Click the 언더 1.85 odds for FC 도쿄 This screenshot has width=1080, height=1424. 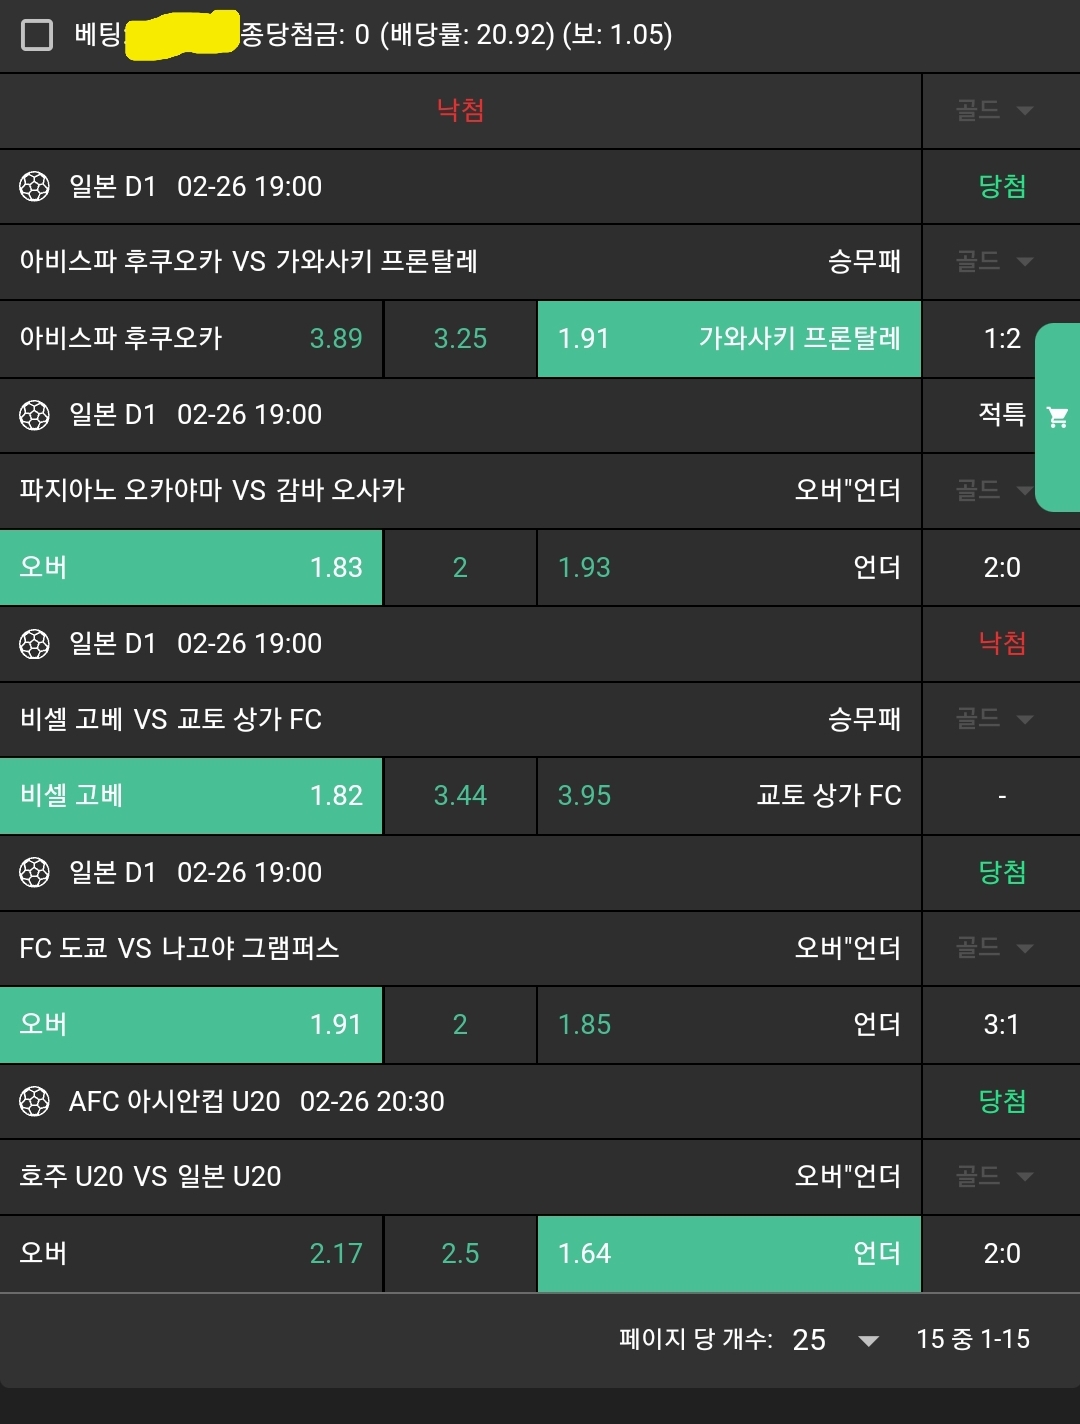coord(729,1025)
